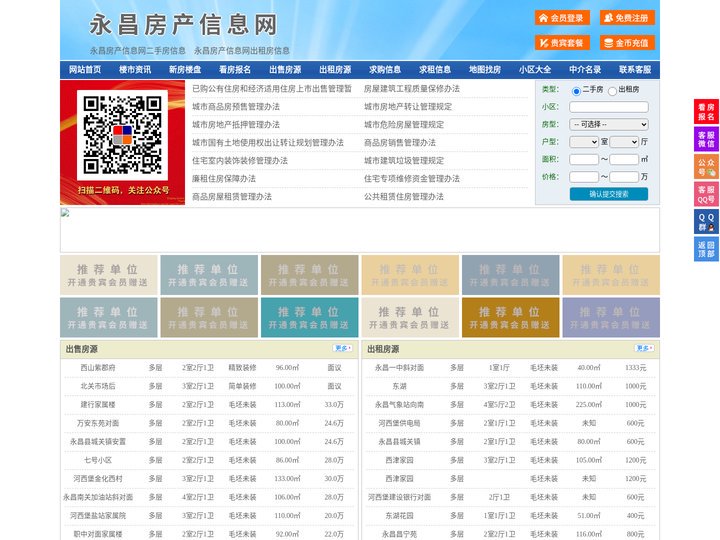Click the 看房报名 side floating icon
Viewport: 720px width, 540px height.
tap(706, 112)
